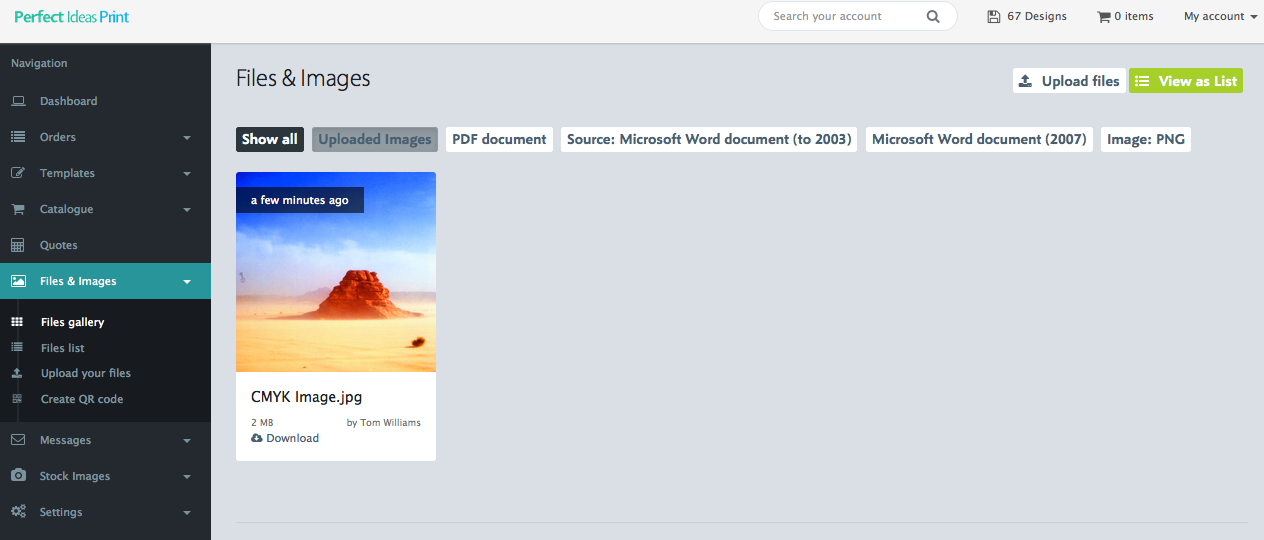This screenshot has width=1264, height=540.
Task: Expand the Settings submenu arrow
Action: (x=187, y=513)
